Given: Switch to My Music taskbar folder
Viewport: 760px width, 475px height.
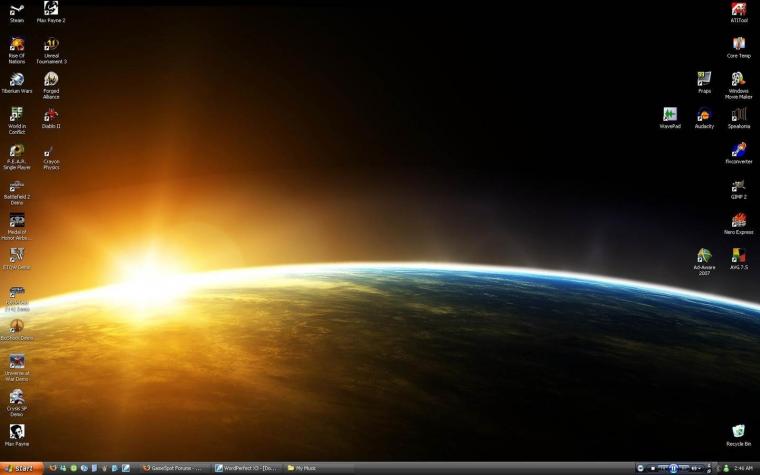Looking at the screenshot, I should point(319,468).
